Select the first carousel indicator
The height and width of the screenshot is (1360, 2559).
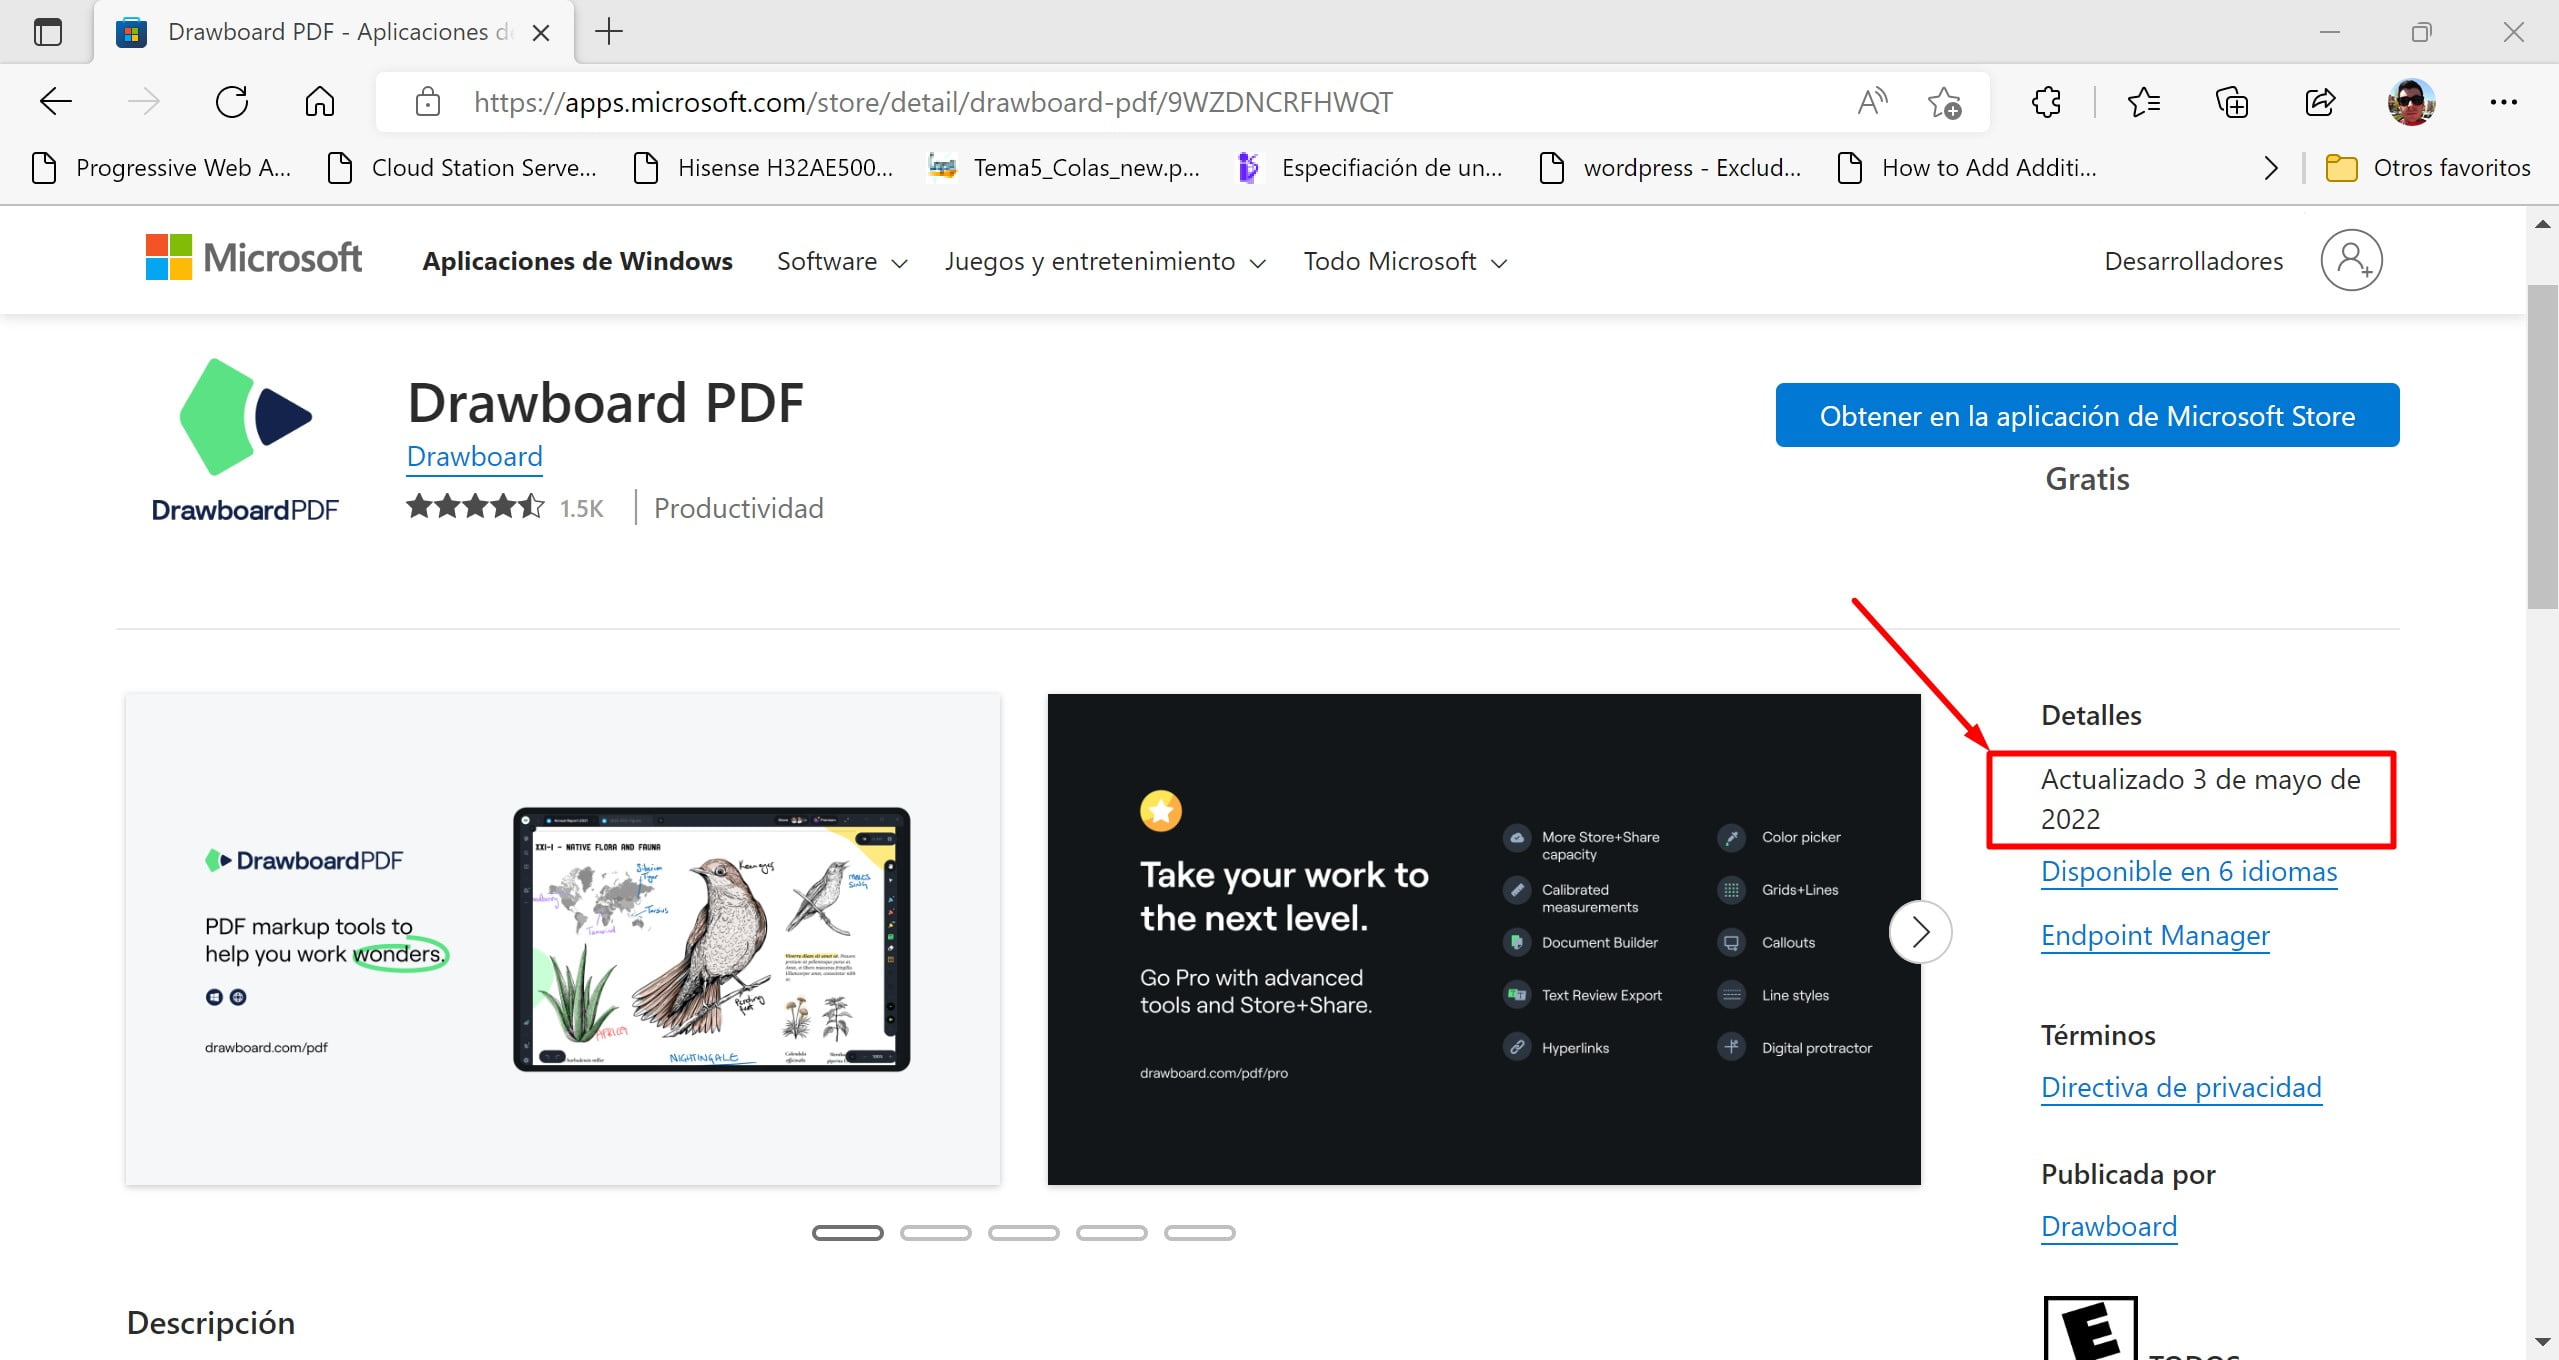[x=848, y=1232]
